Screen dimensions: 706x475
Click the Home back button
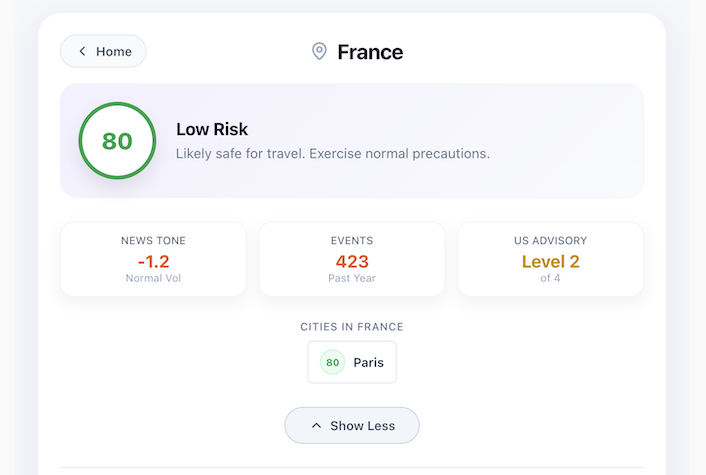pos(103,51)
